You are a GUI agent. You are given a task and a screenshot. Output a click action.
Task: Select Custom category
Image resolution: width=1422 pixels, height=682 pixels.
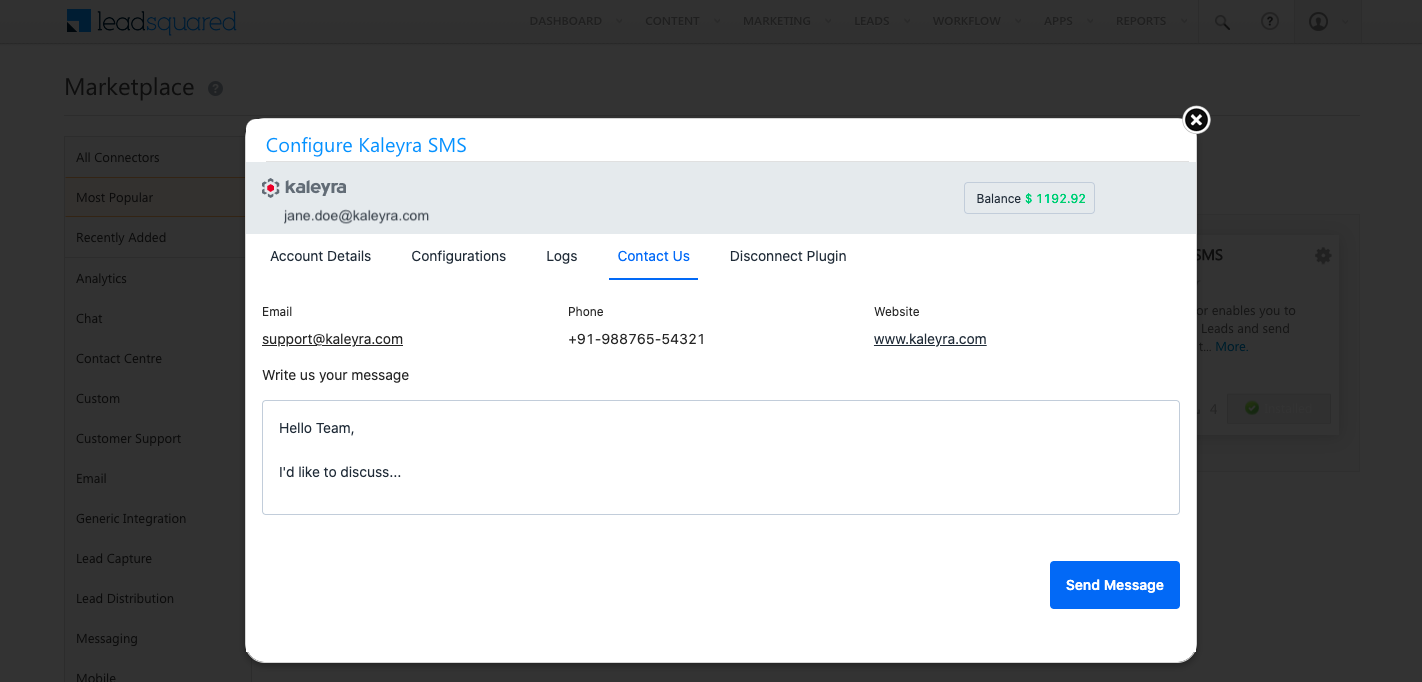[x=98, y=398]
